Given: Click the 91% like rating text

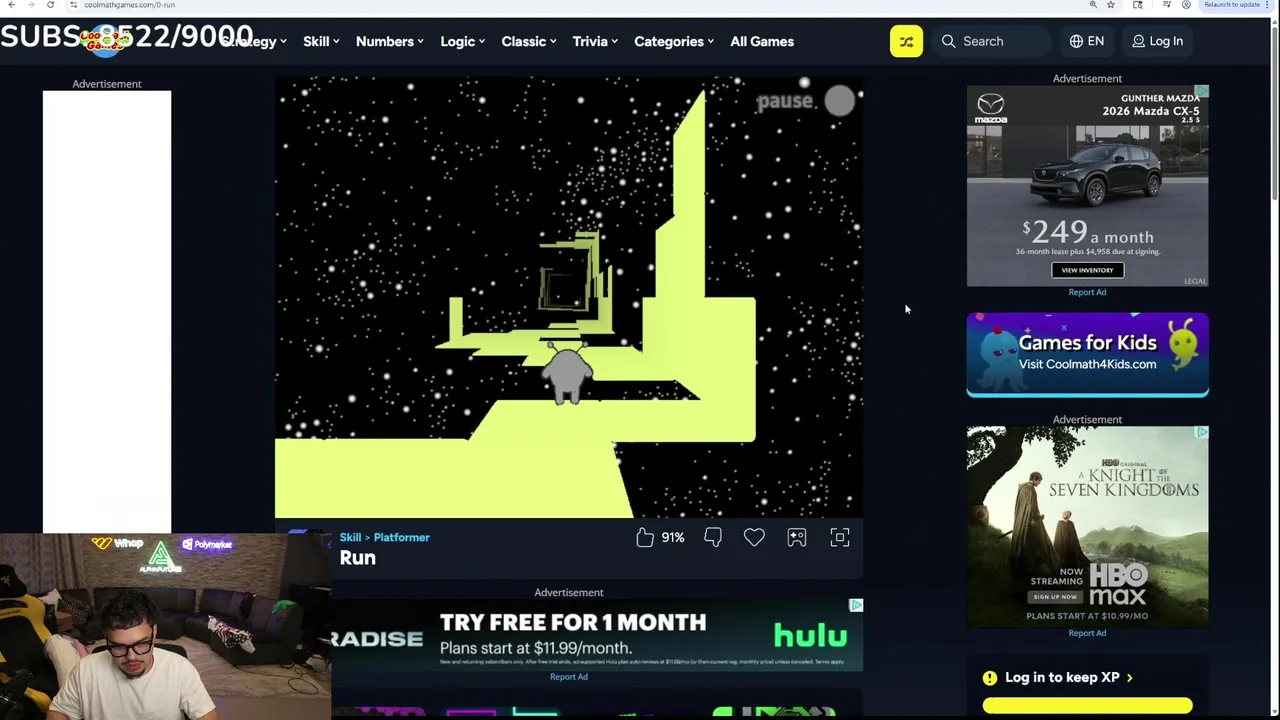Looking at the screenshot, I should (673, 538).
